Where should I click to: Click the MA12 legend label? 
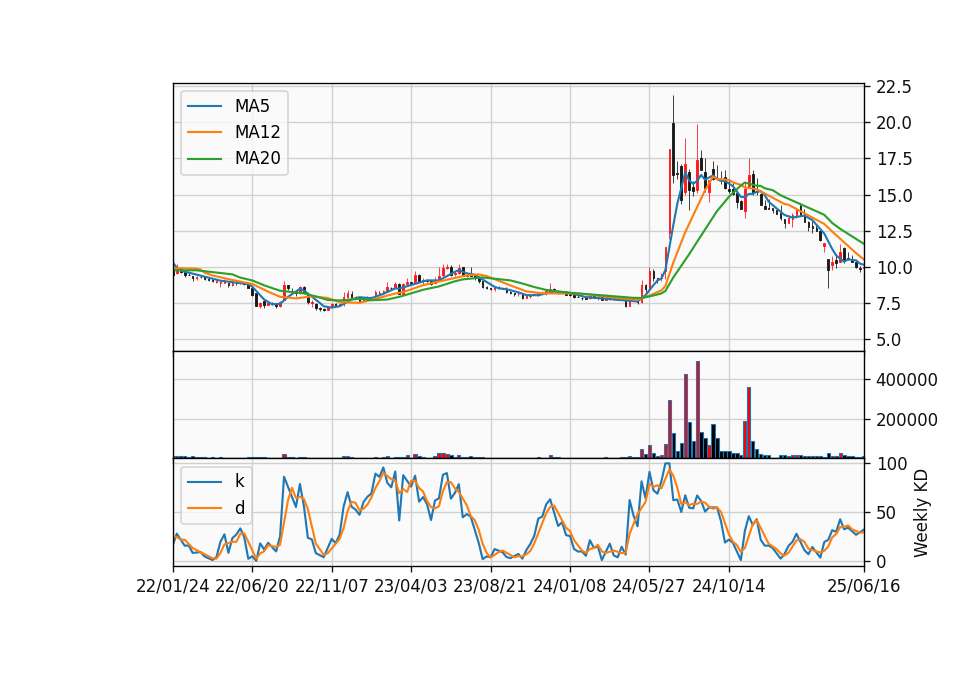tap(257, 132)
